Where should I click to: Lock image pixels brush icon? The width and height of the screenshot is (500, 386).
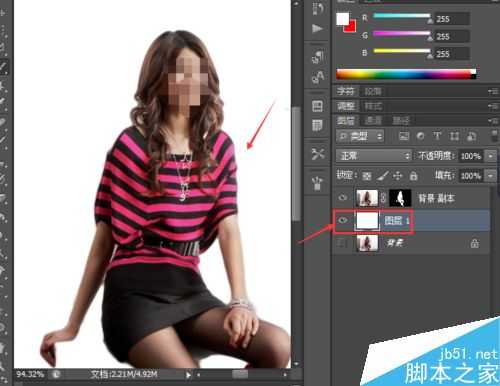coord(382,176)
